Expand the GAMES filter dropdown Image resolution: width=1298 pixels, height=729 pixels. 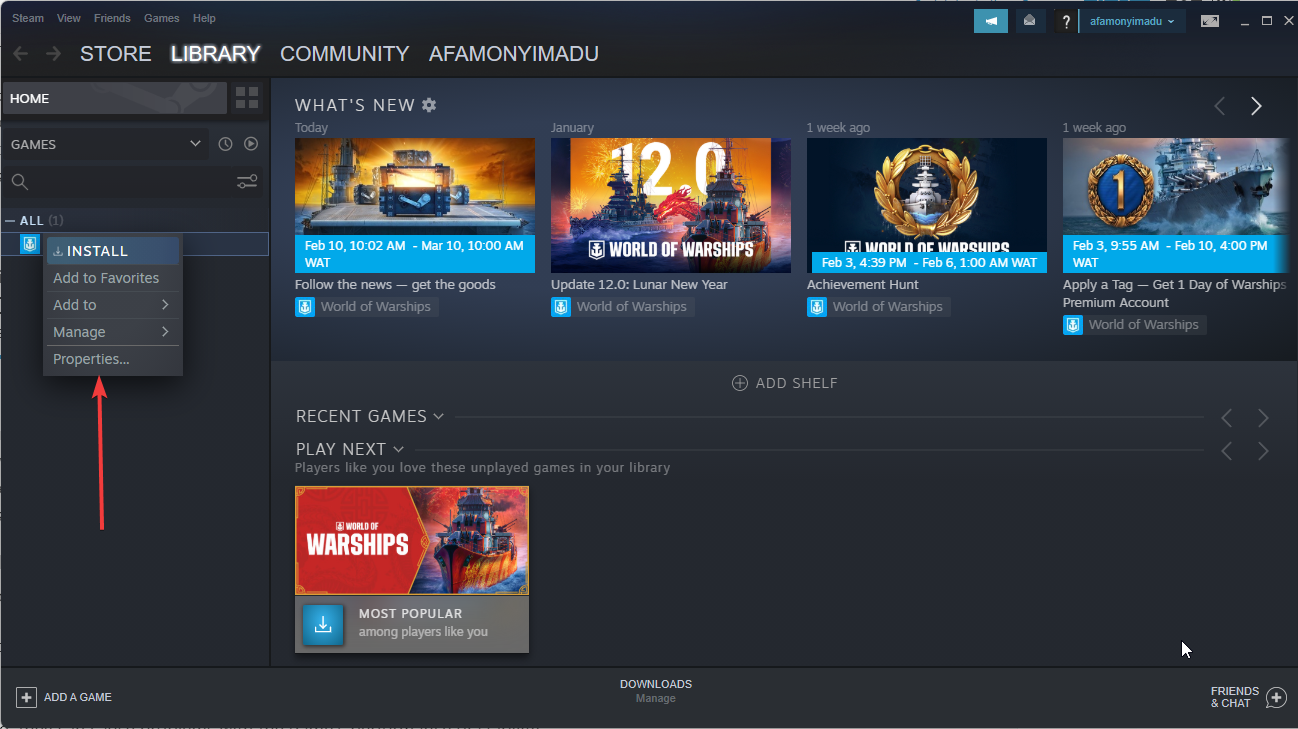(x=106, y=144)
